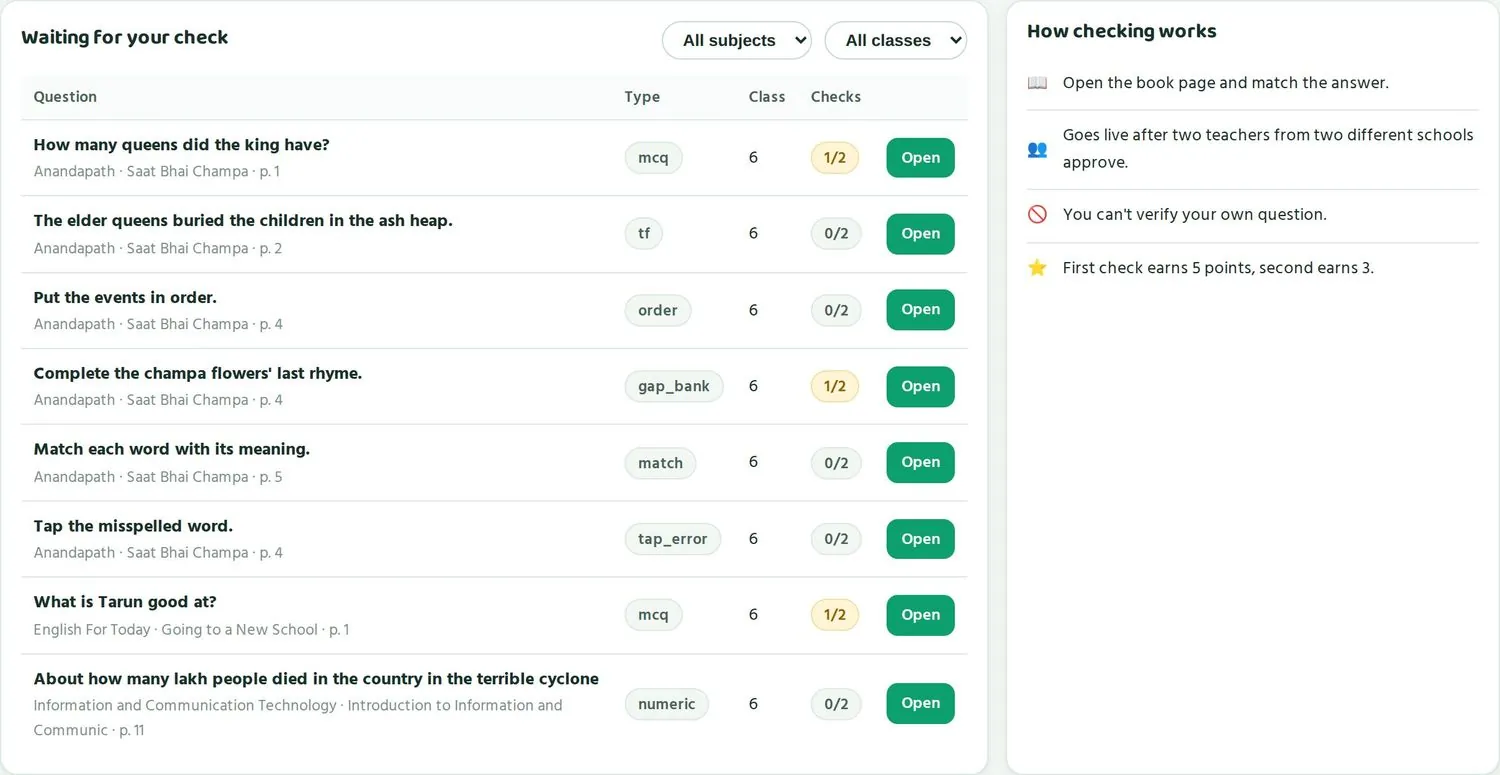Click the 0/2 checks badge for 'Put the events in order'
The width and height of the screenshot is (1500, 775).
pyautogui.click(x=836, y=310)
